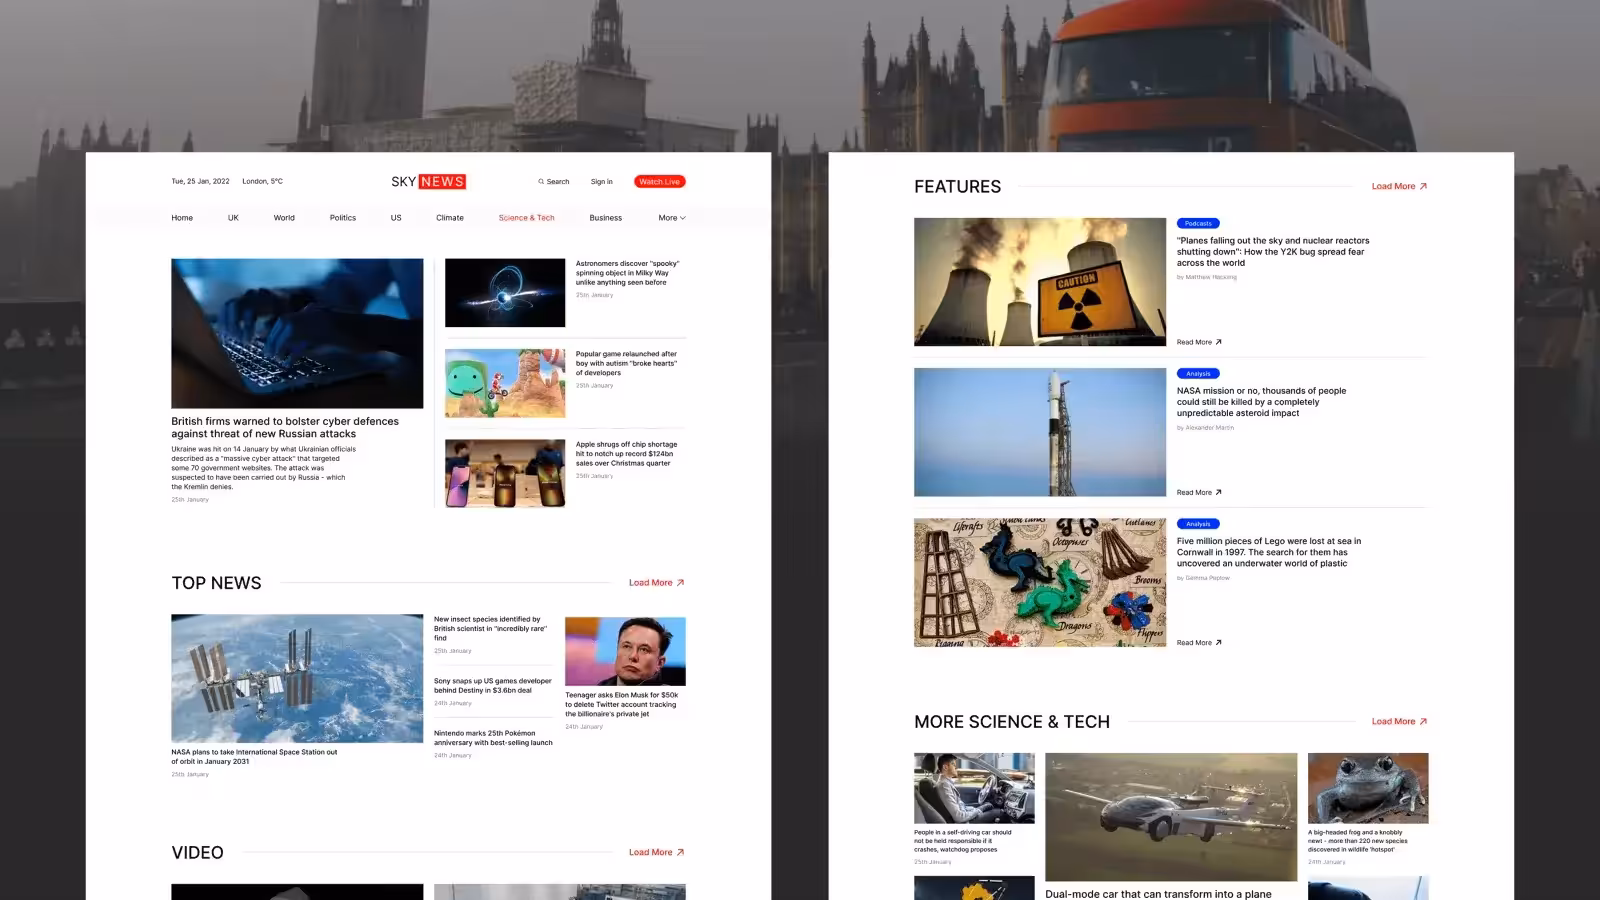
Task: Open the cyber defences laptop image
Action: 297,333
